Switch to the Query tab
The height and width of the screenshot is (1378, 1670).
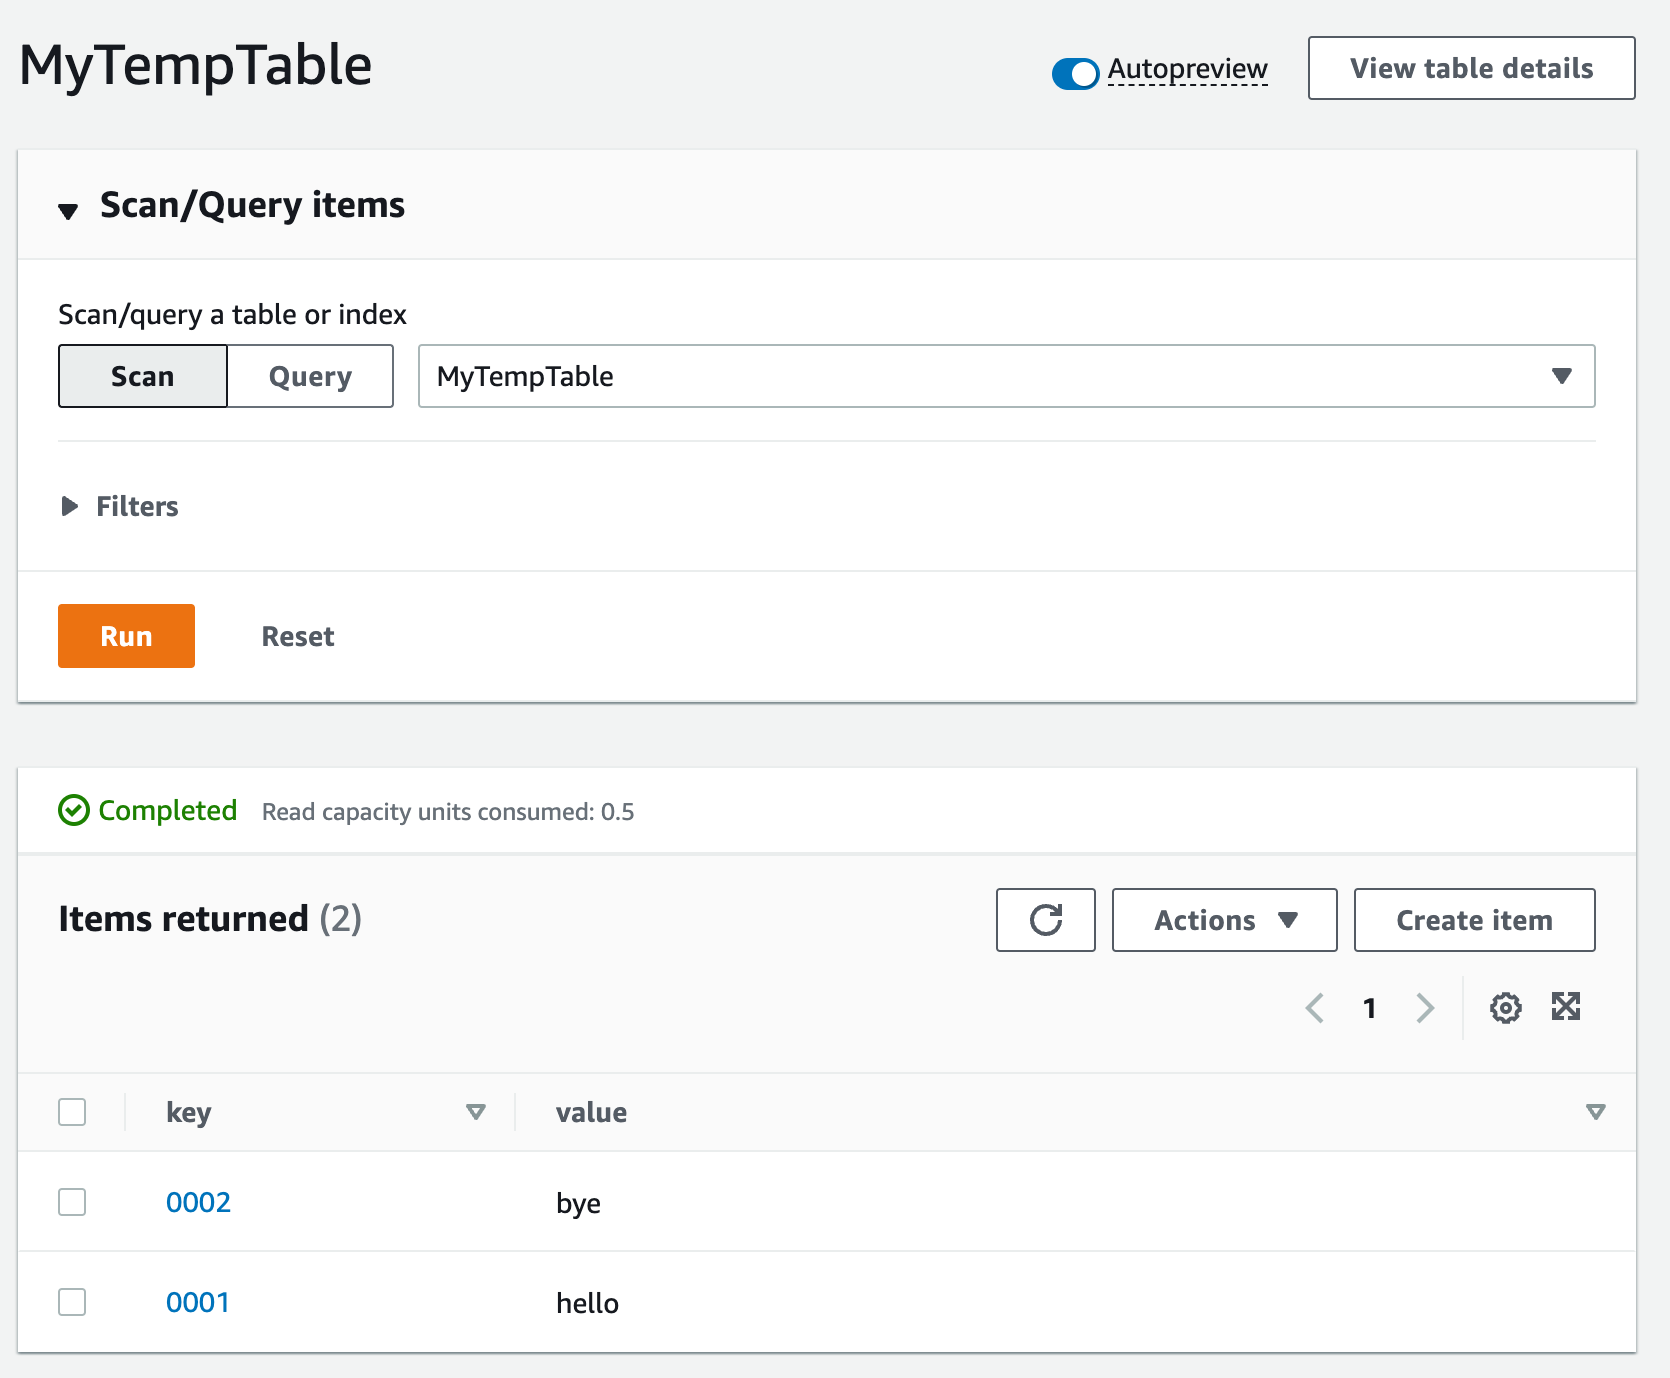point(310,376)
